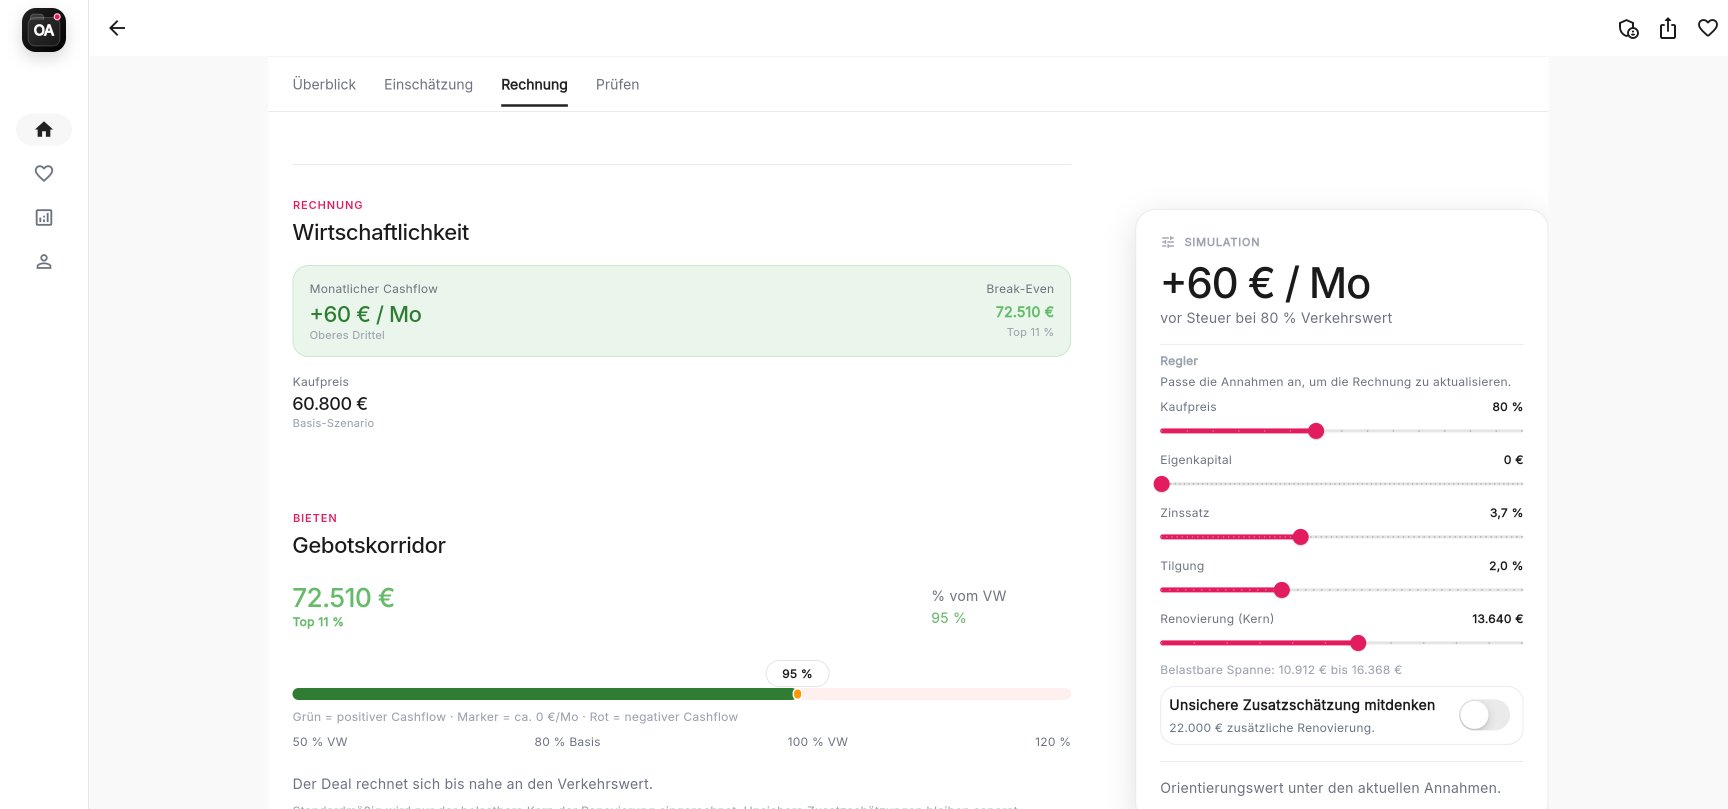The height and width of the screenshot is (809, 1728).
Task: Share this property via share icon
Action: (1668, 29)
